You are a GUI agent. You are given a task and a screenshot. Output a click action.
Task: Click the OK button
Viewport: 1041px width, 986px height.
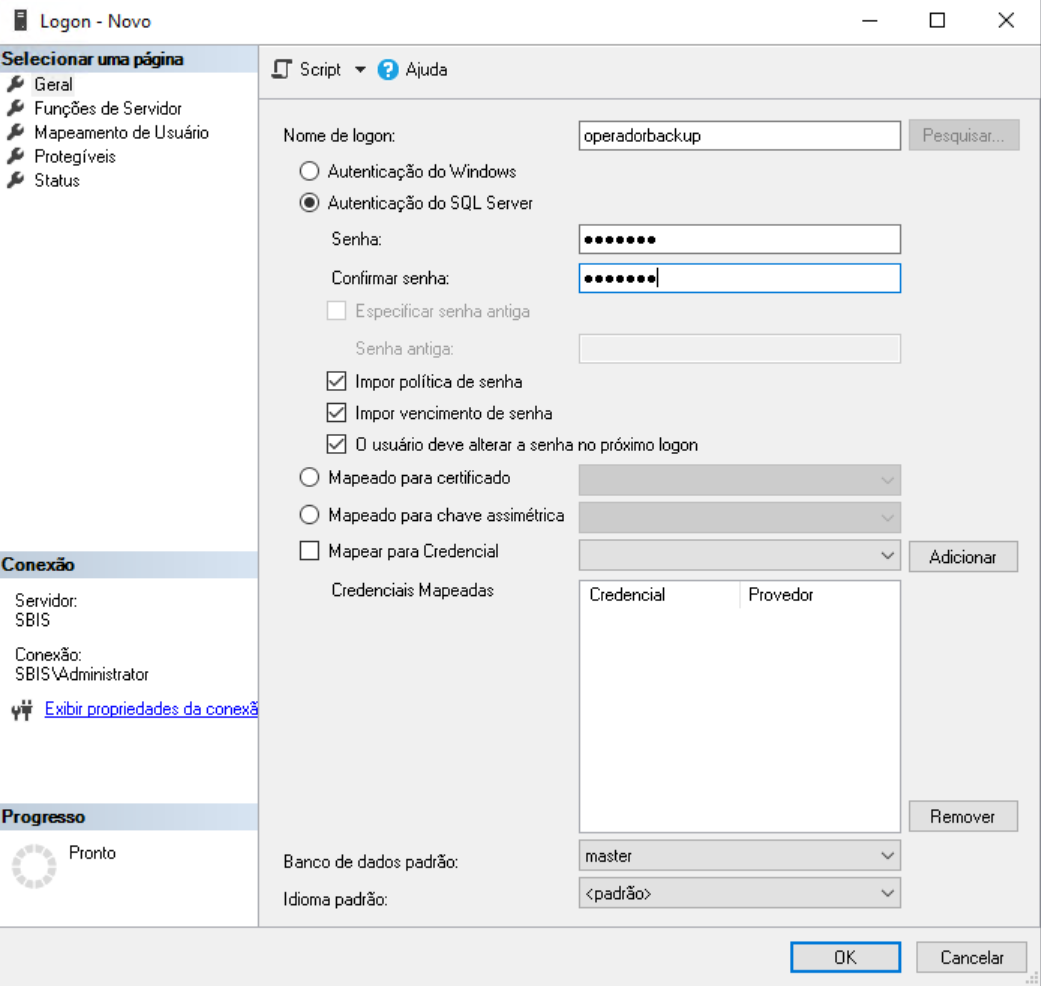coord(845,957)
